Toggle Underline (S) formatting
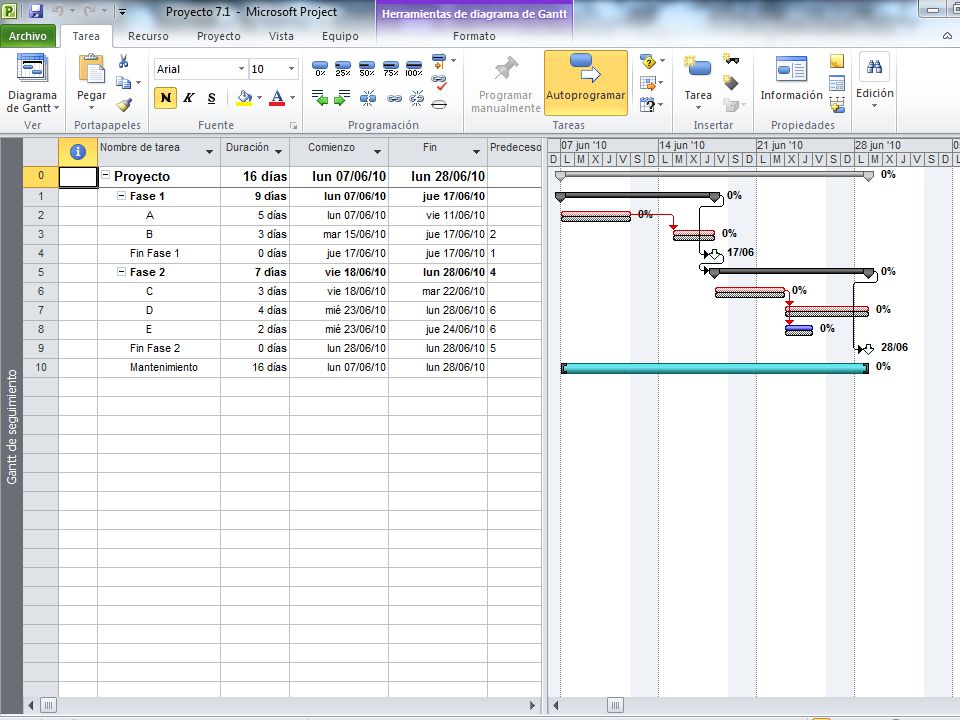 click(x=211, y=98)
